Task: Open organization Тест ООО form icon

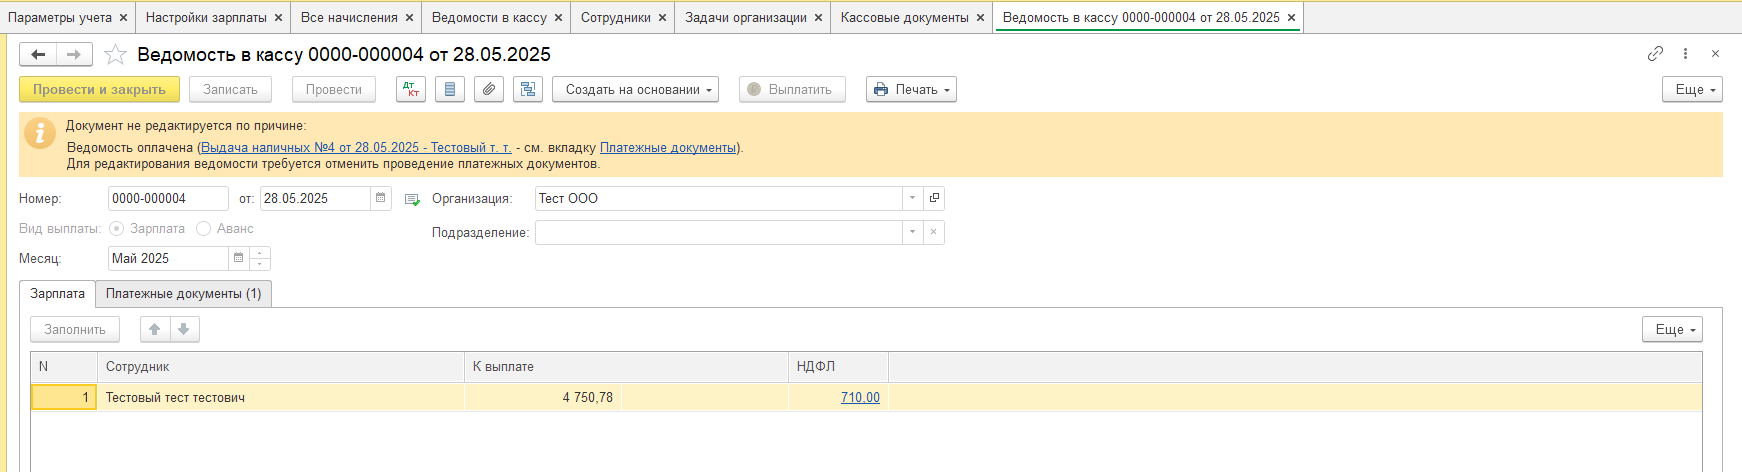Action: [934, 199]
